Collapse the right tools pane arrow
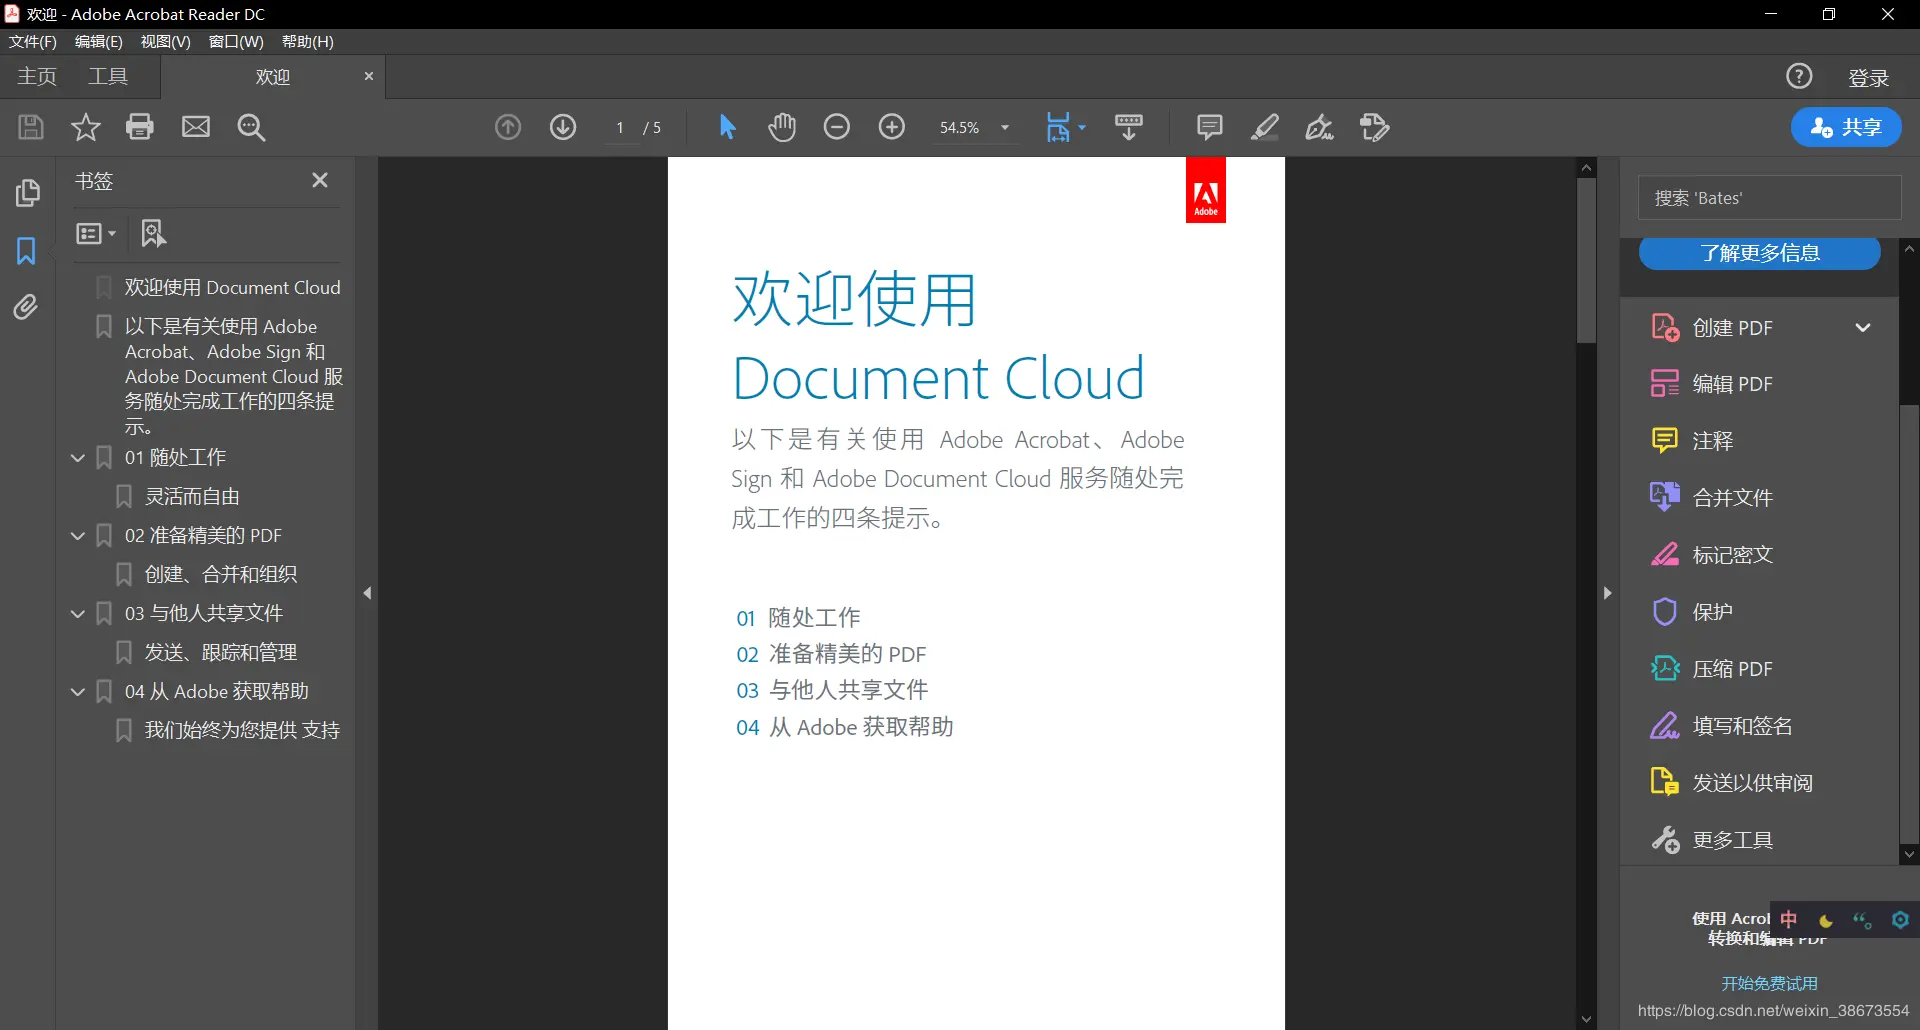This screenshot has width=1920, height=1030. click(x=1607, y=593)
